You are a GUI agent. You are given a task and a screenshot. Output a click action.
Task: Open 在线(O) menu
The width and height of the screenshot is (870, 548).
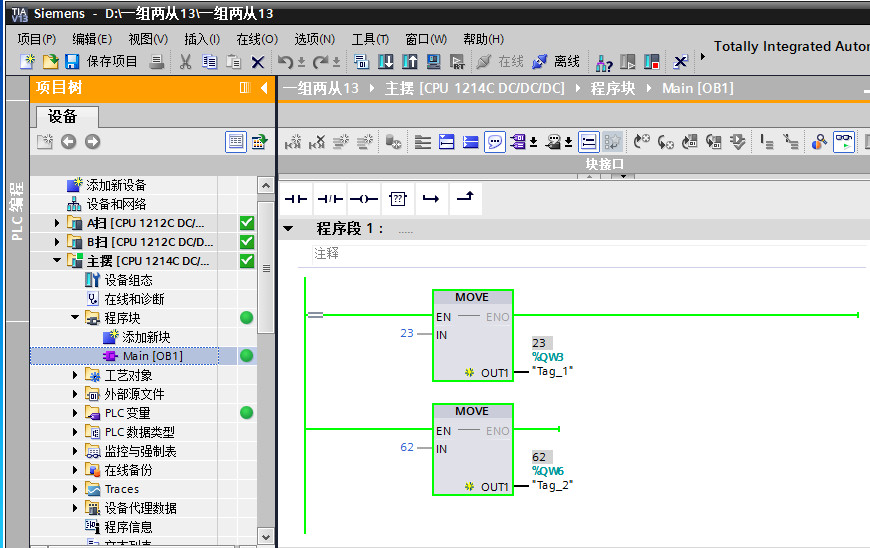tap(257, 39)
